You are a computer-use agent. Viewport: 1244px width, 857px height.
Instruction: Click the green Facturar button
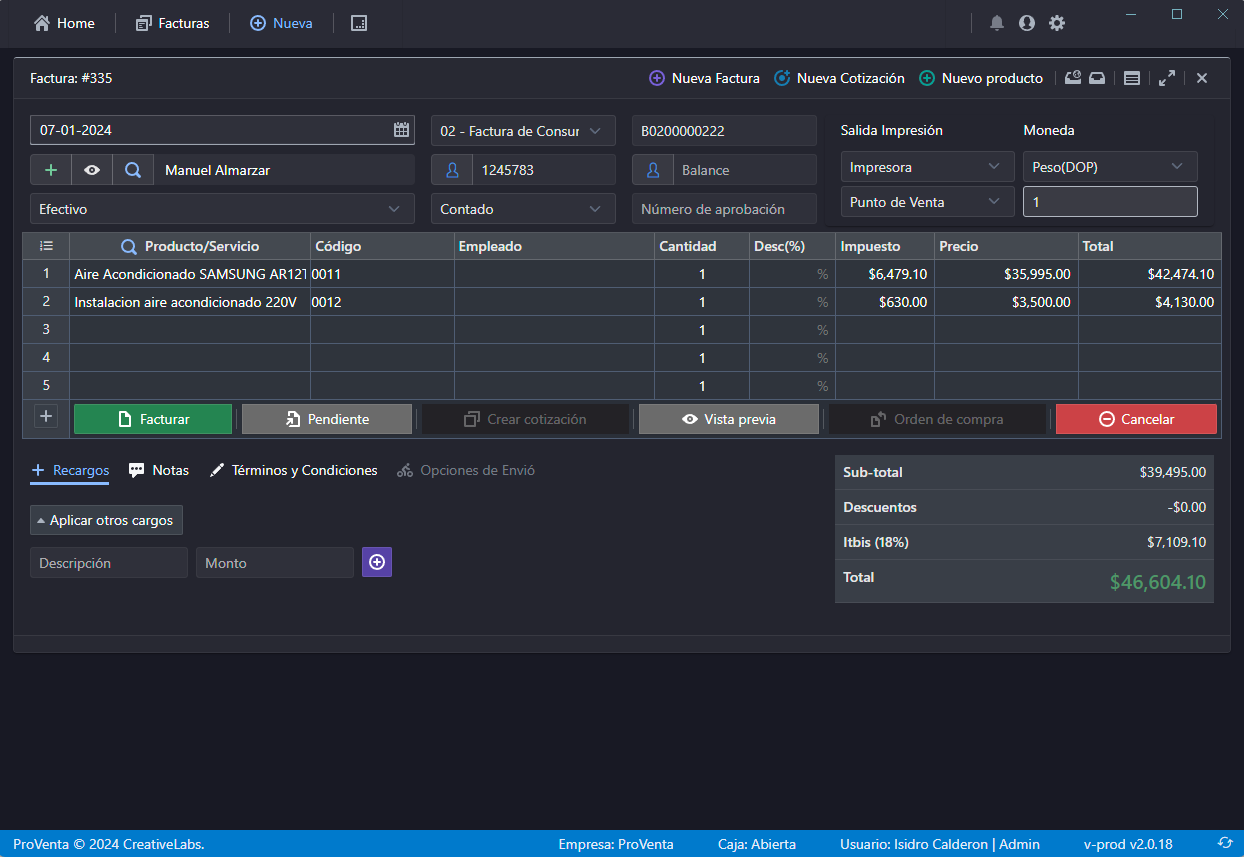tap(152, 418)
